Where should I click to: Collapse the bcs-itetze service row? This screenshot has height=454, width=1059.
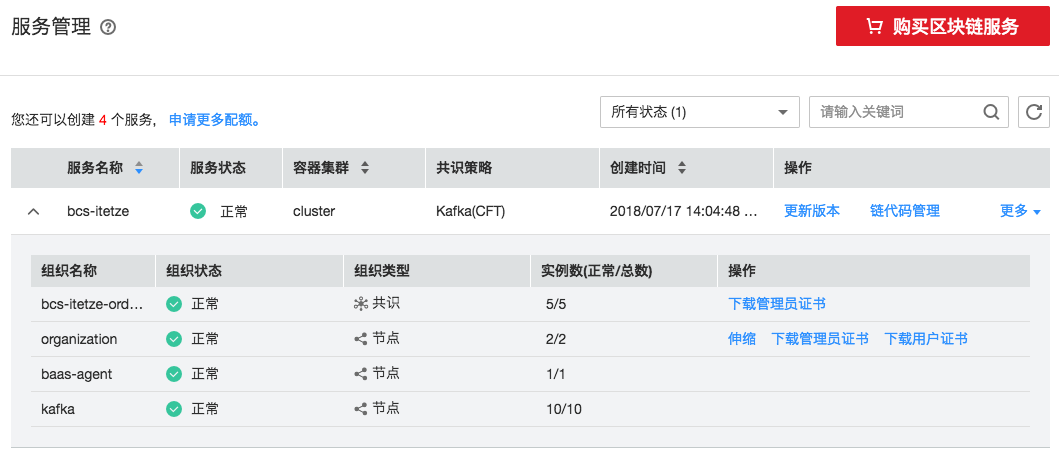pyautogui.click(x=34, y=212)
